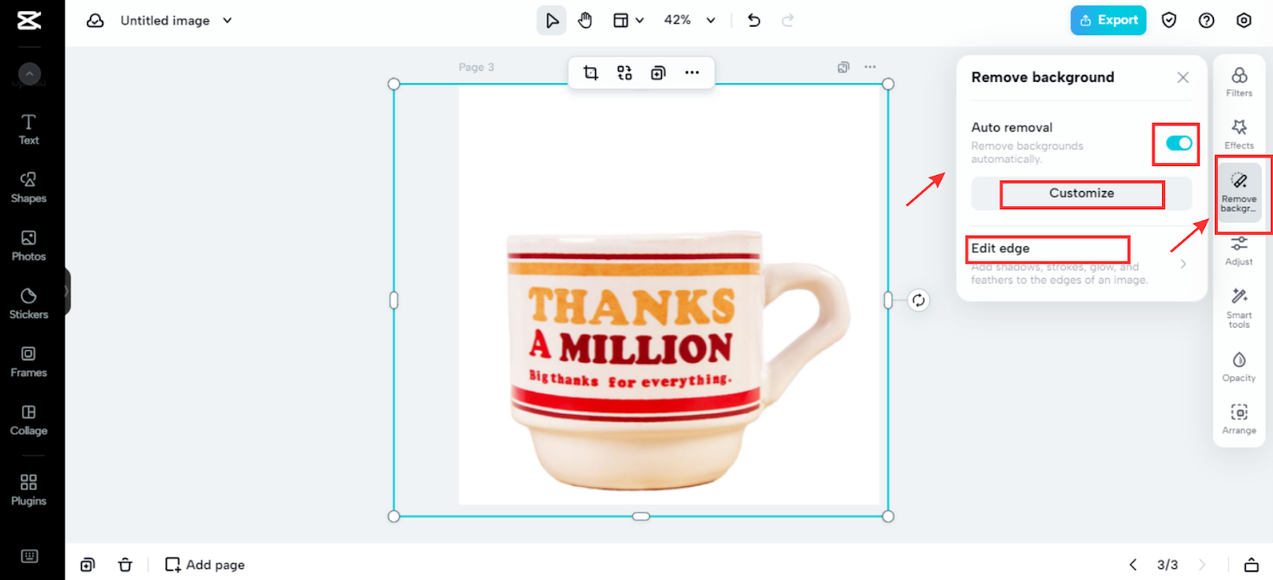Click the Add page button
Viewport: 1273px width, 580px height.
point(205,565)
